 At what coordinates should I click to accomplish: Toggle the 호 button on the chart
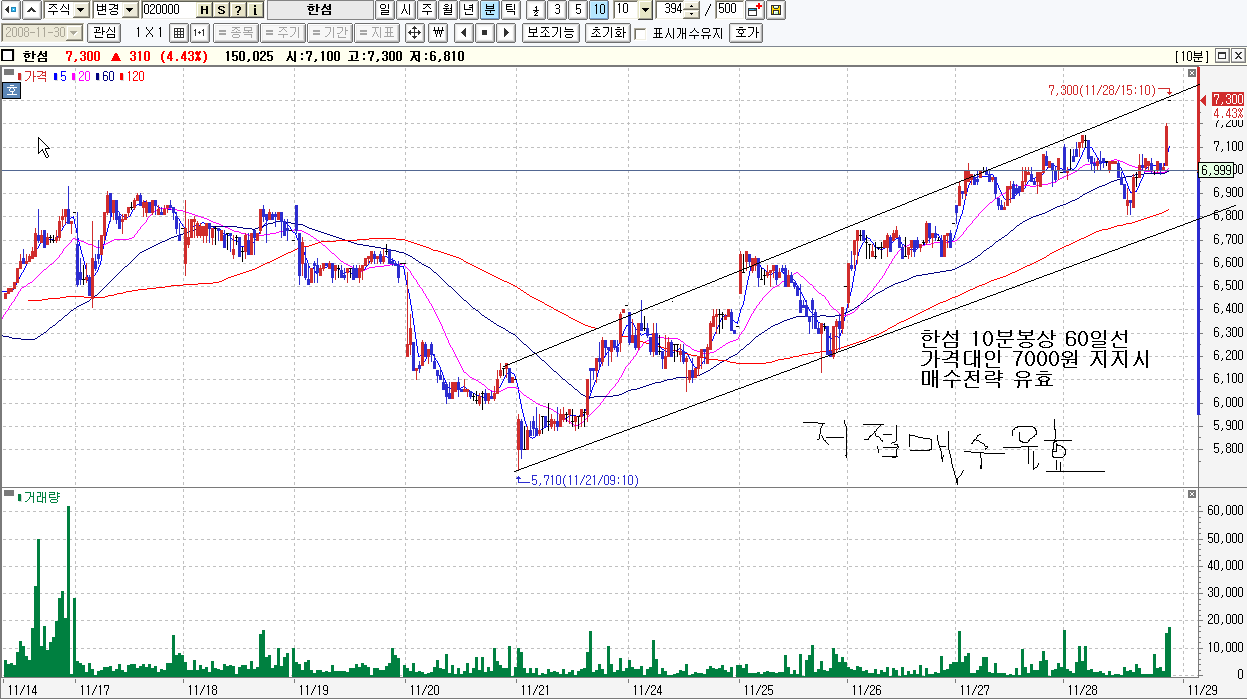coord(11,90)
